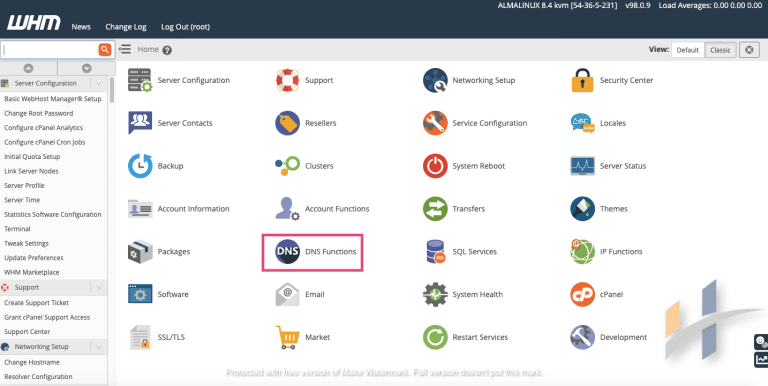
Task: Open Change Log in the top bar
Action: pos(126,27)
